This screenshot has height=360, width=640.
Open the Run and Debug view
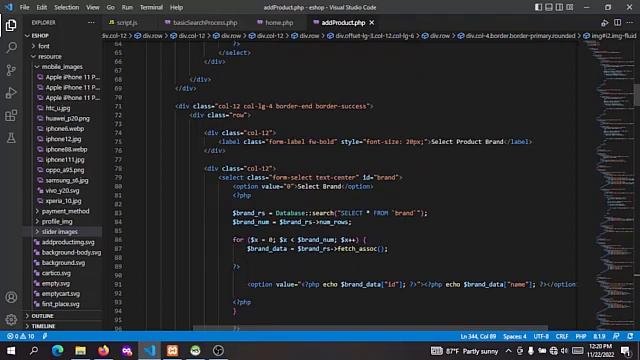(x=11, y=93)
